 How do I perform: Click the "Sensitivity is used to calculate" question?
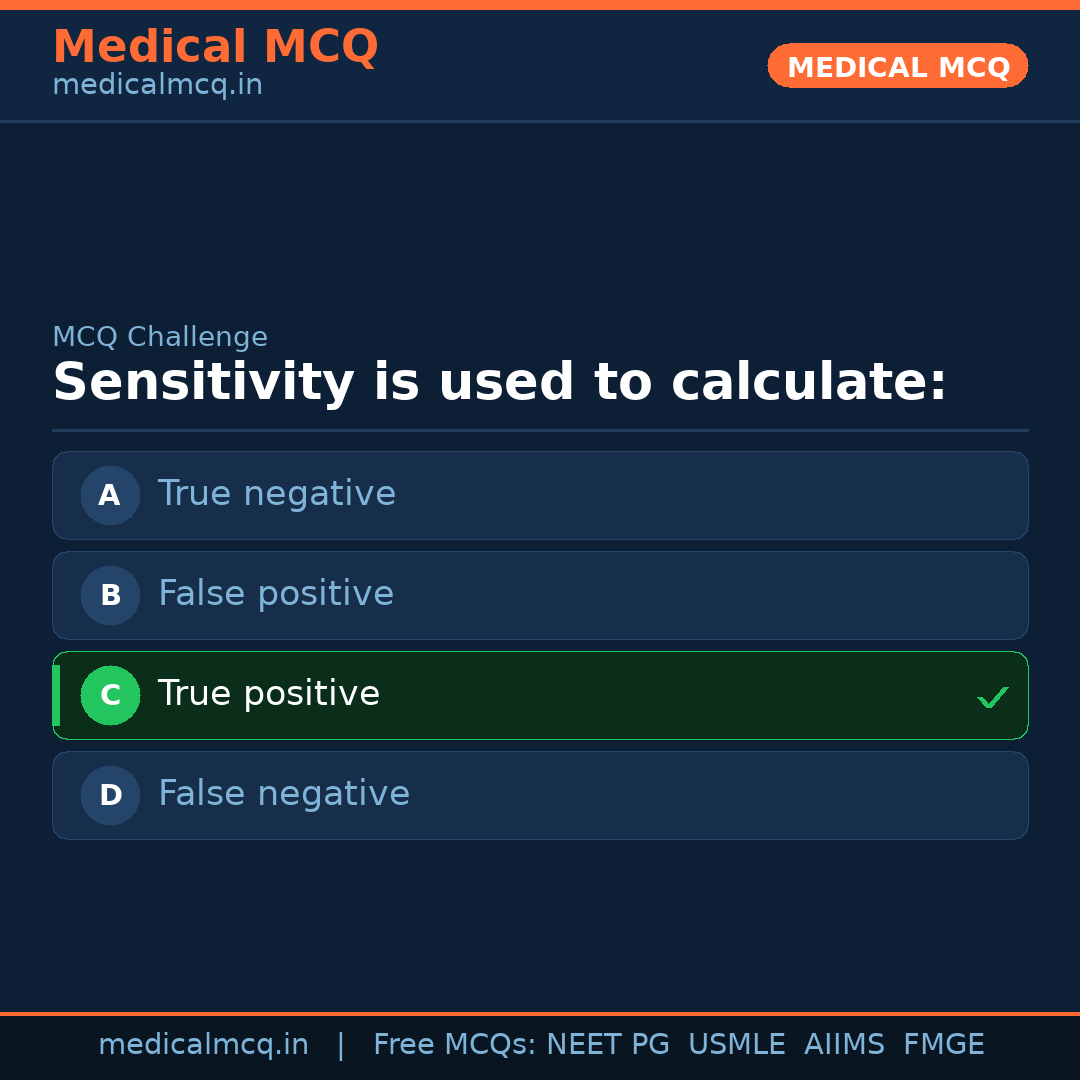tap(499, 383)
